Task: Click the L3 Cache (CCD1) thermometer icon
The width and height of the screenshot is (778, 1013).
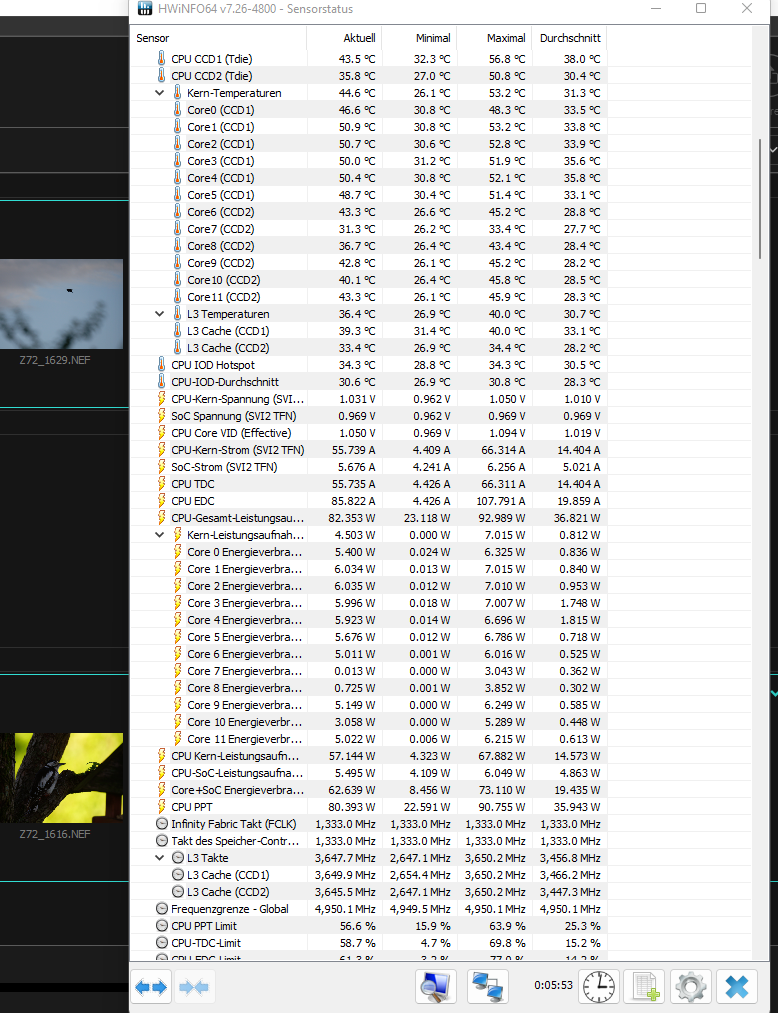Action: pyautogui.click(x=178, y=330)
